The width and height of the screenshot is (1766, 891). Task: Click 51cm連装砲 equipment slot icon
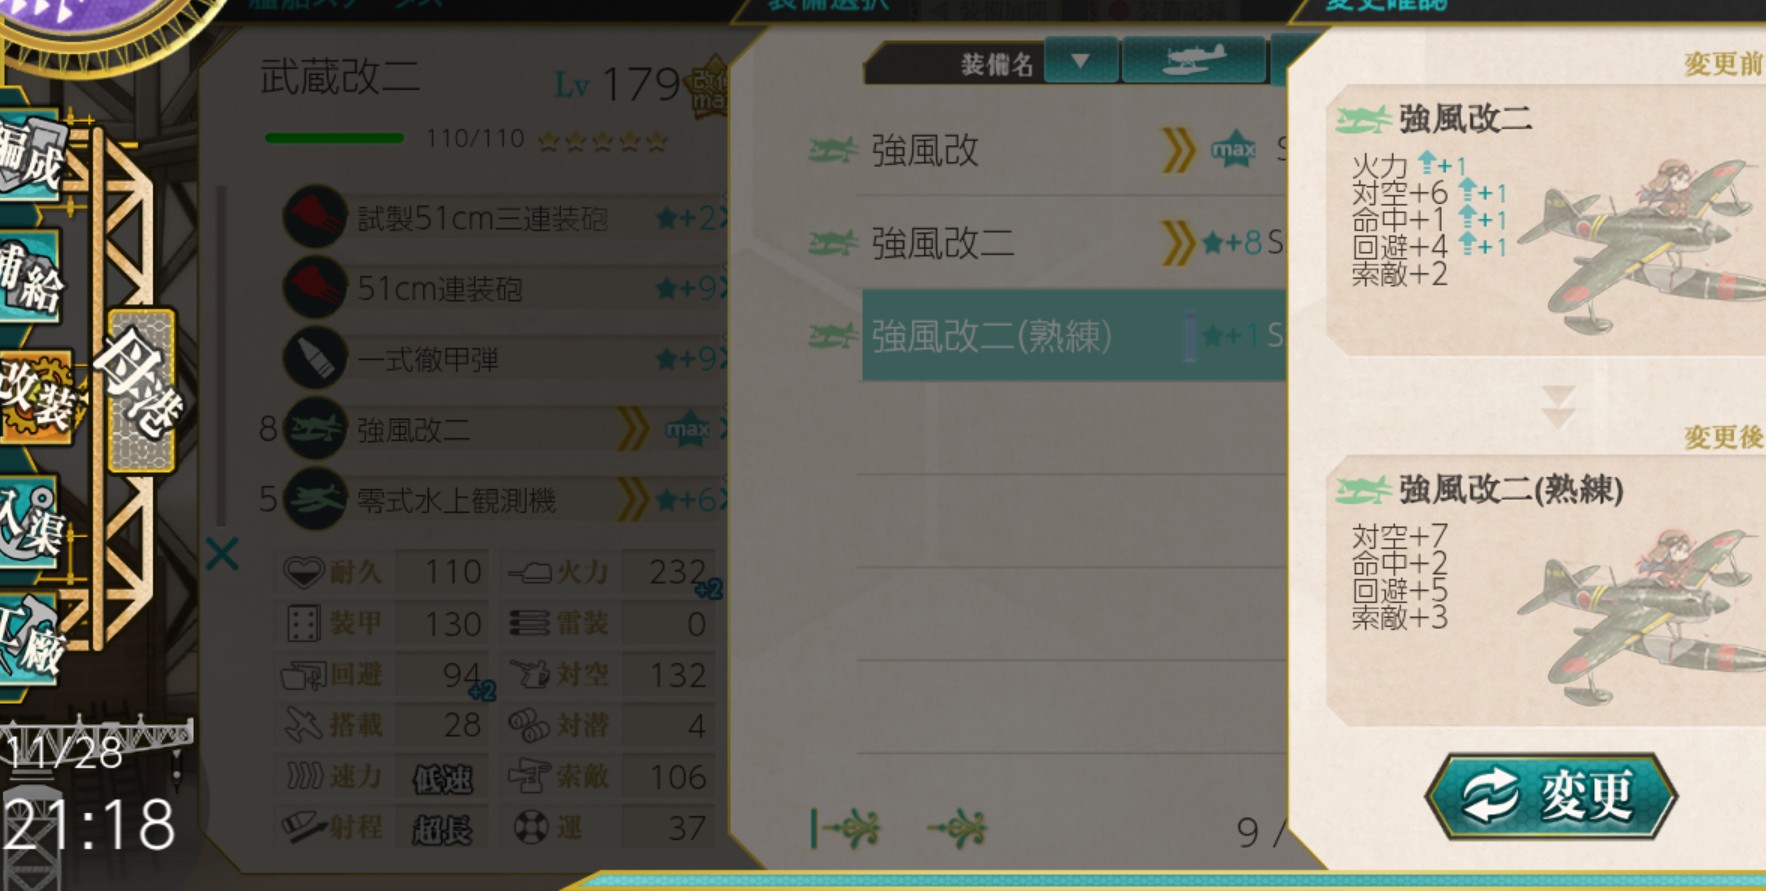point(315,288)
